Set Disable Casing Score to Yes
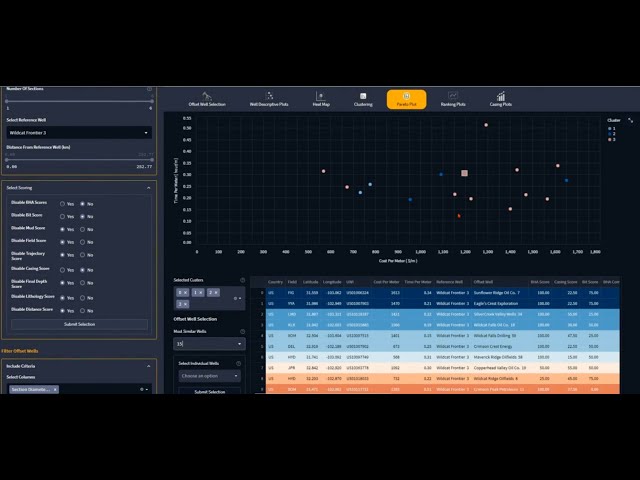 click(62, 270)
